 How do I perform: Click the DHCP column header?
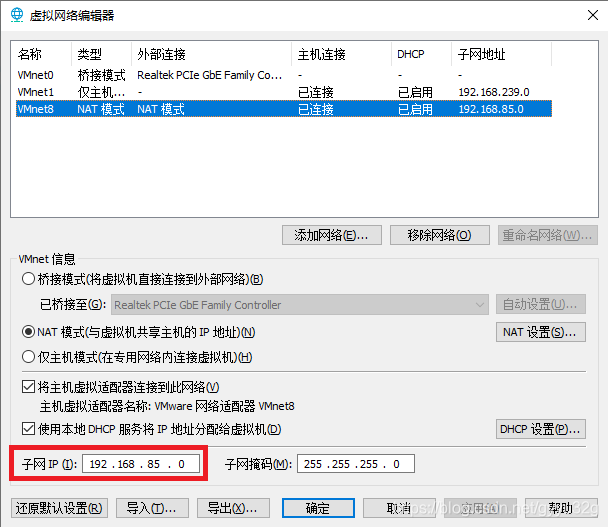(421, 54)
